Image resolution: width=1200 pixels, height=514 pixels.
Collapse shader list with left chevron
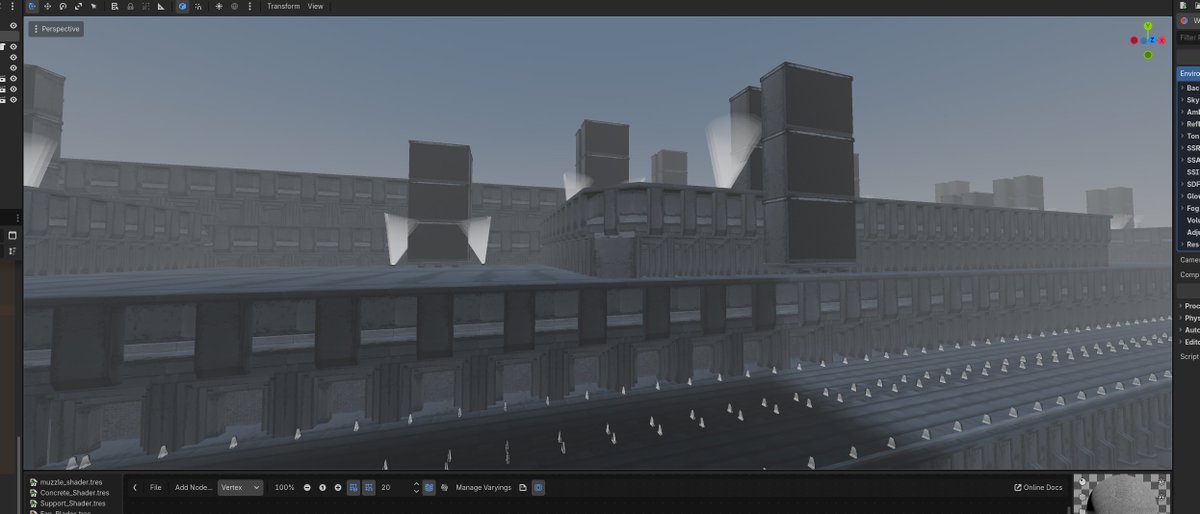[x=135, y=487]
